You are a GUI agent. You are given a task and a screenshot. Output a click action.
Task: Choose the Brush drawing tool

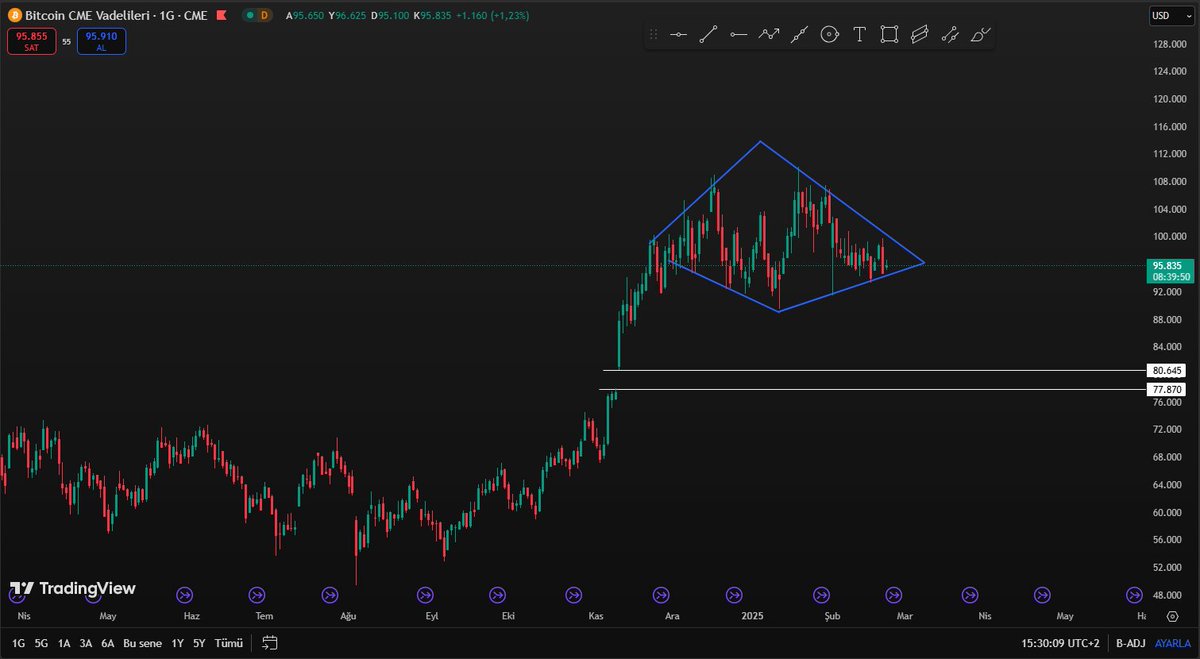980,35
